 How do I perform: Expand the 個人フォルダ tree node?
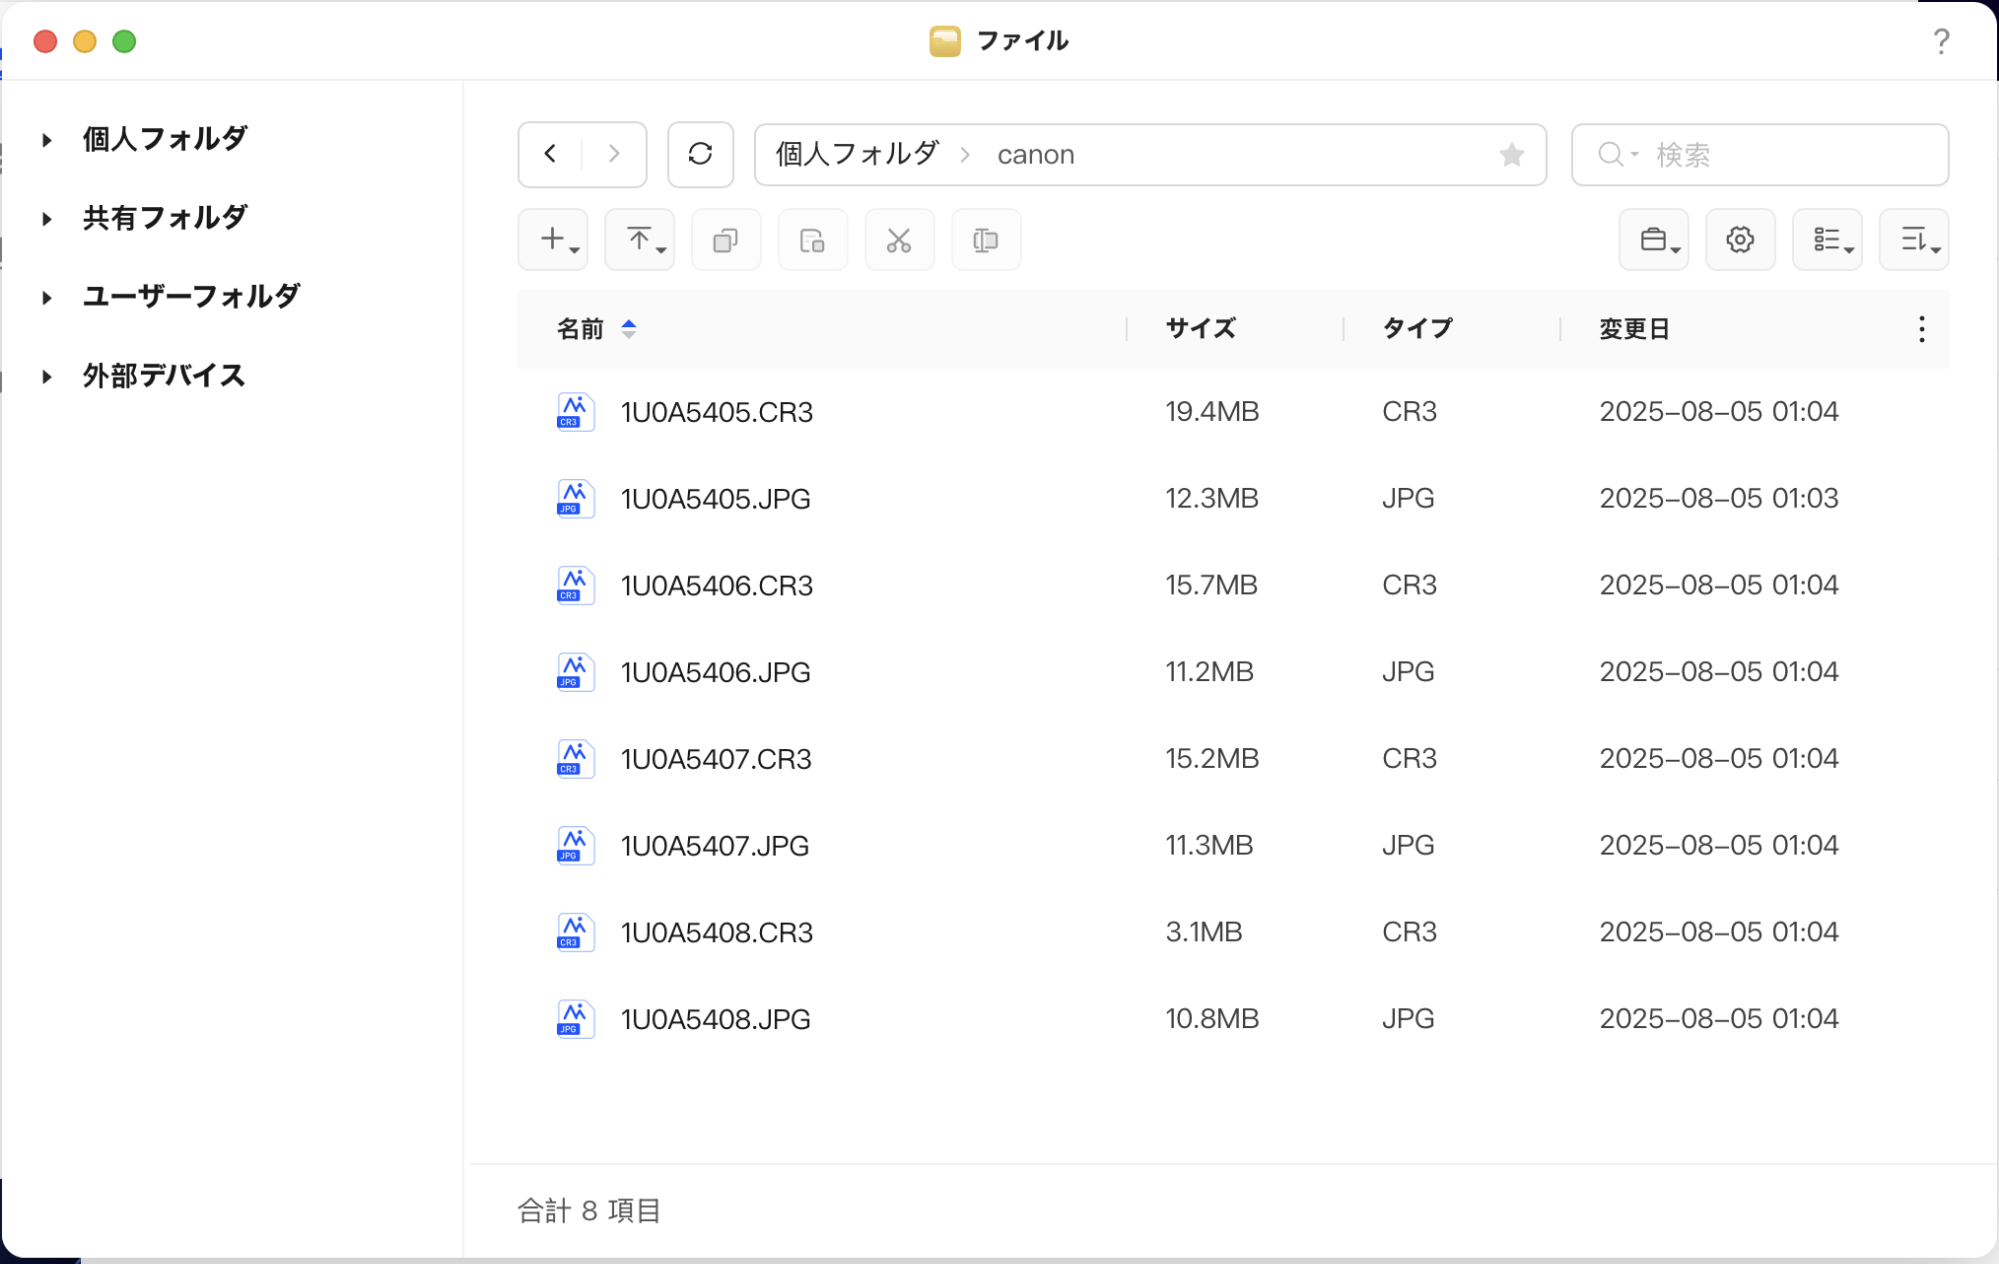(47, 140)
